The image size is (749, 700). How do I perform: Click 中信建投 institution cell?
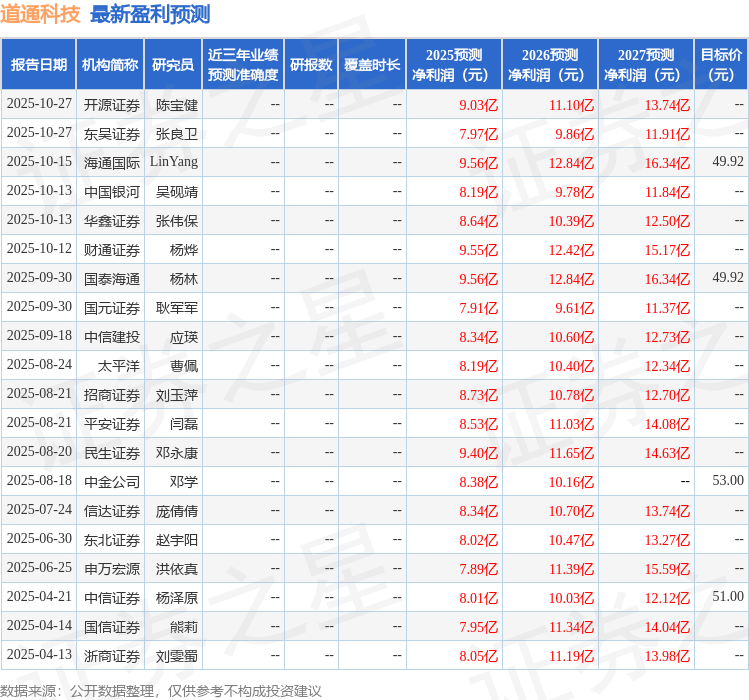(x=112, y=337)
